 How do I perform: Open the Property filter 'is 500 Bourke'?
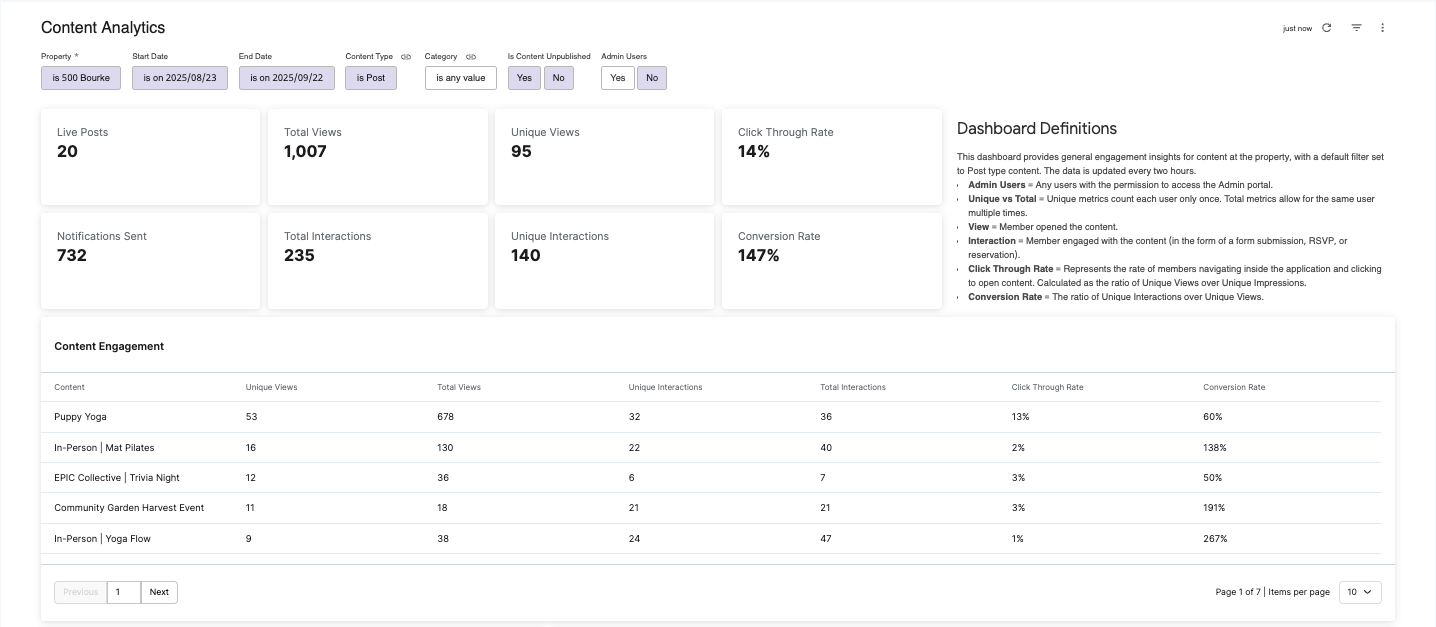click(x=81, y=78)
